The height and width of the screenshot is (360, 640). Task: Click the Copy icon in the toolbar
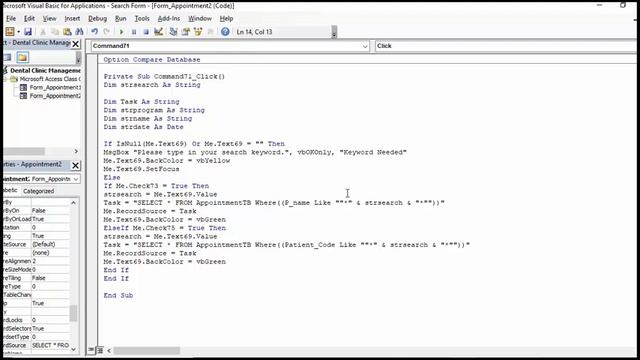pyautogui.click(x=55, y=31)
